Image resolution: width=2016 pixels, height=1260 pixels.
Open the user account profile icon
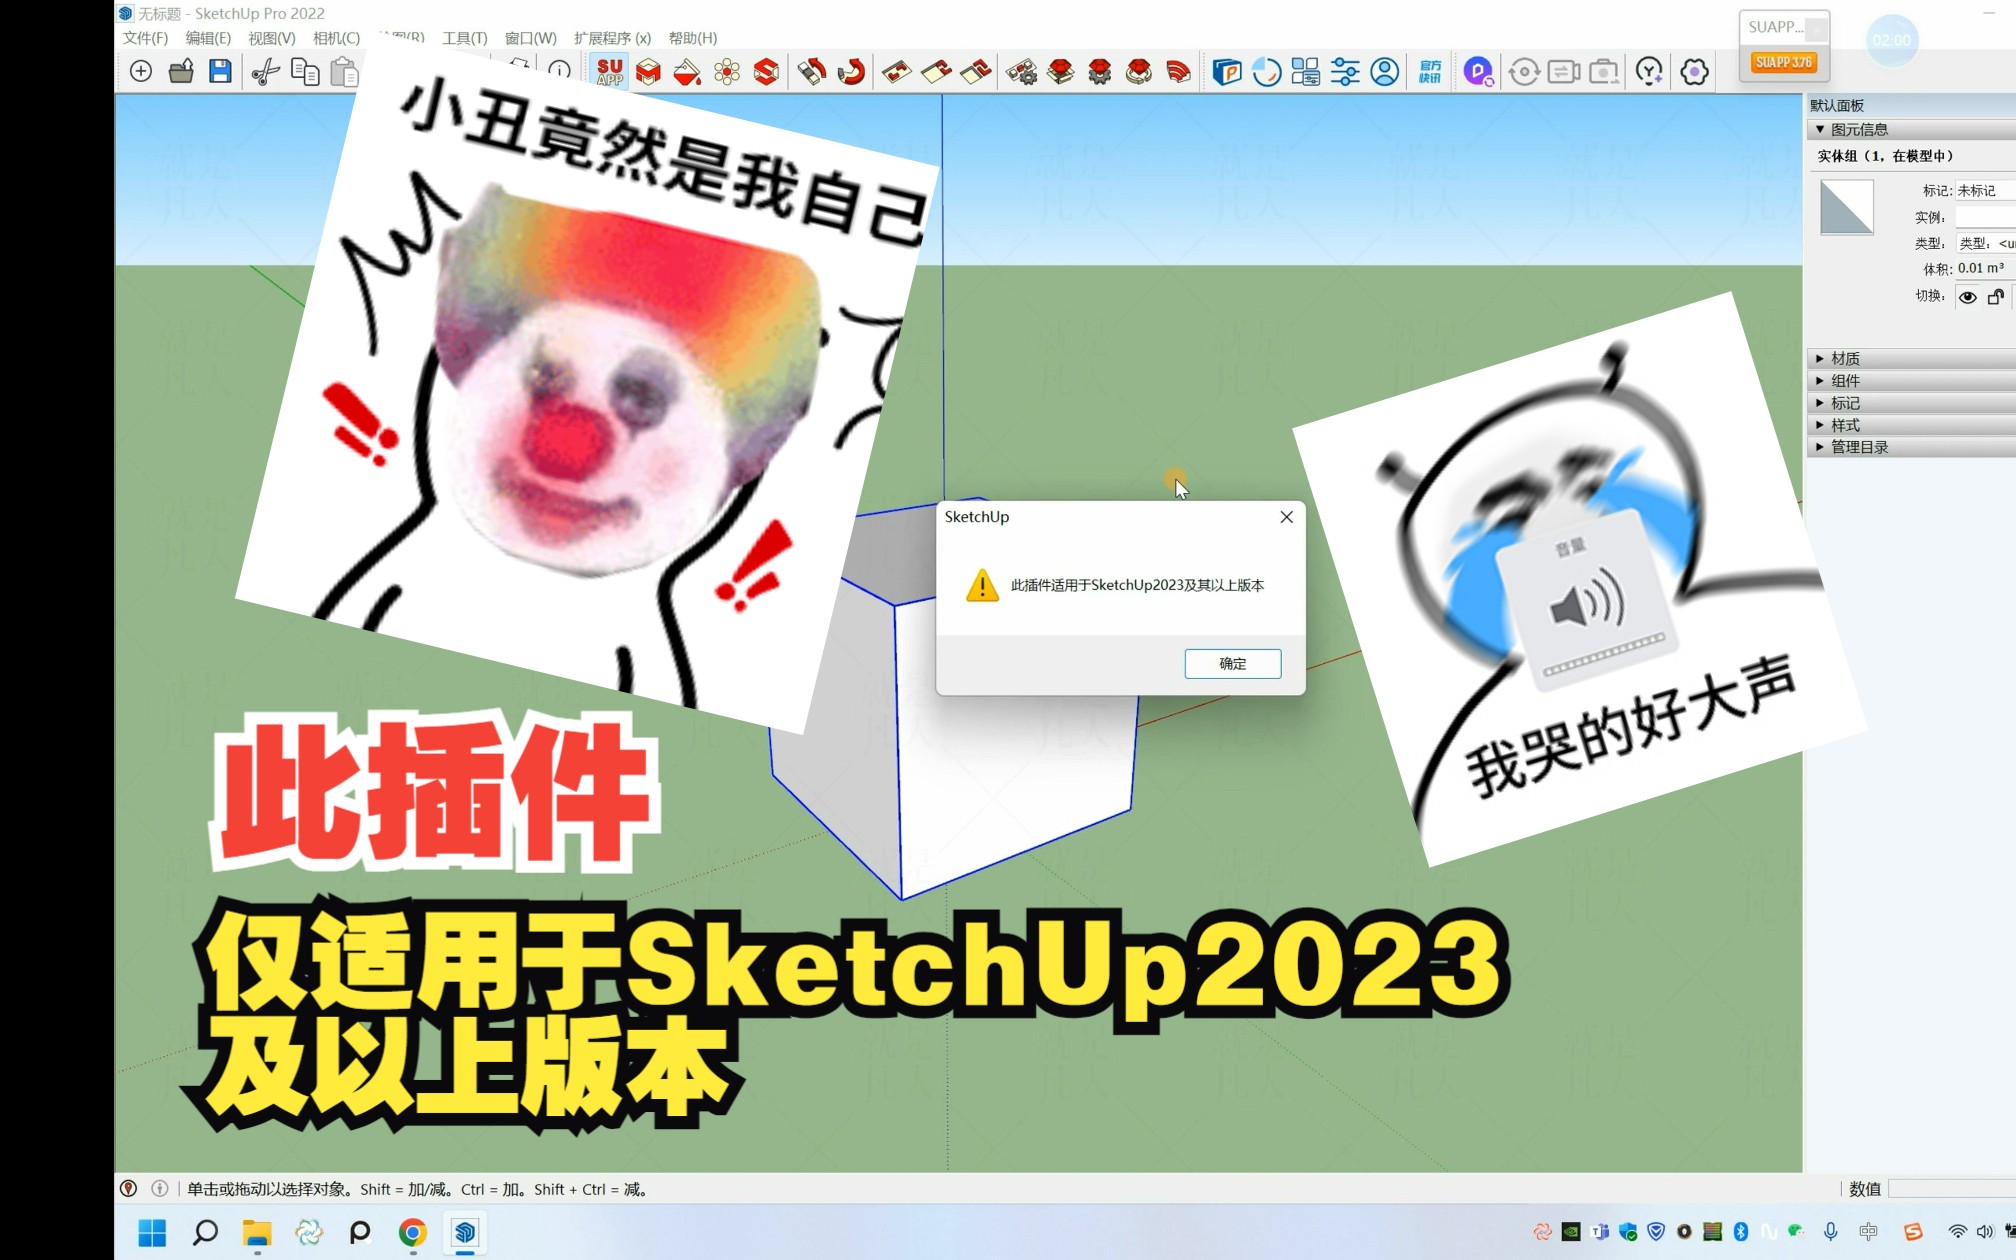tap(1385, 72)
